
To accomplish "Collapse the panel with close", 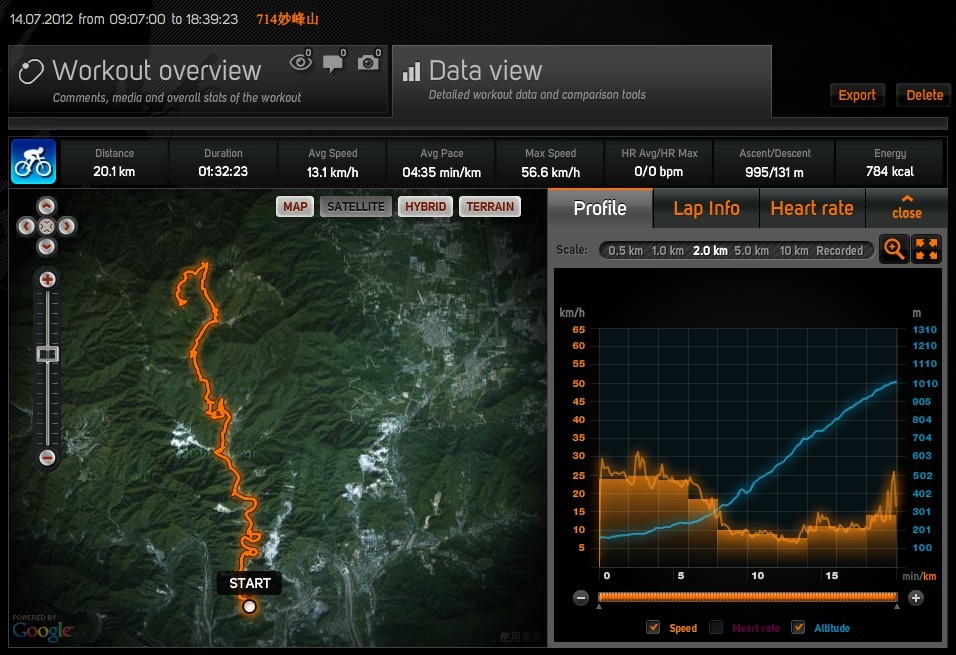I will (906, 208).
